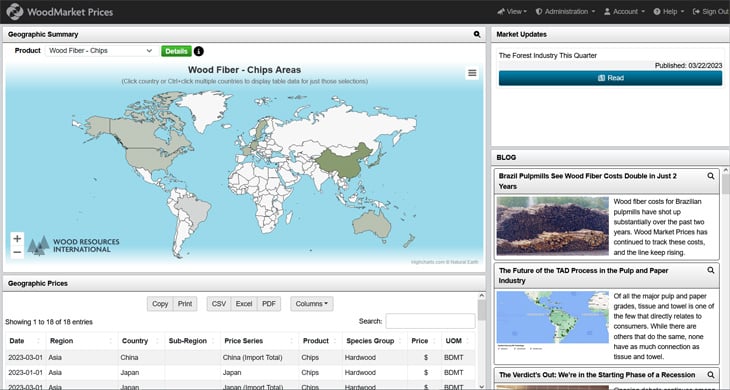This screenshot has height=390, width=730.
Task: Open the Product dropdown showing Wood Fiber - Chips
Action: [101, 51]
